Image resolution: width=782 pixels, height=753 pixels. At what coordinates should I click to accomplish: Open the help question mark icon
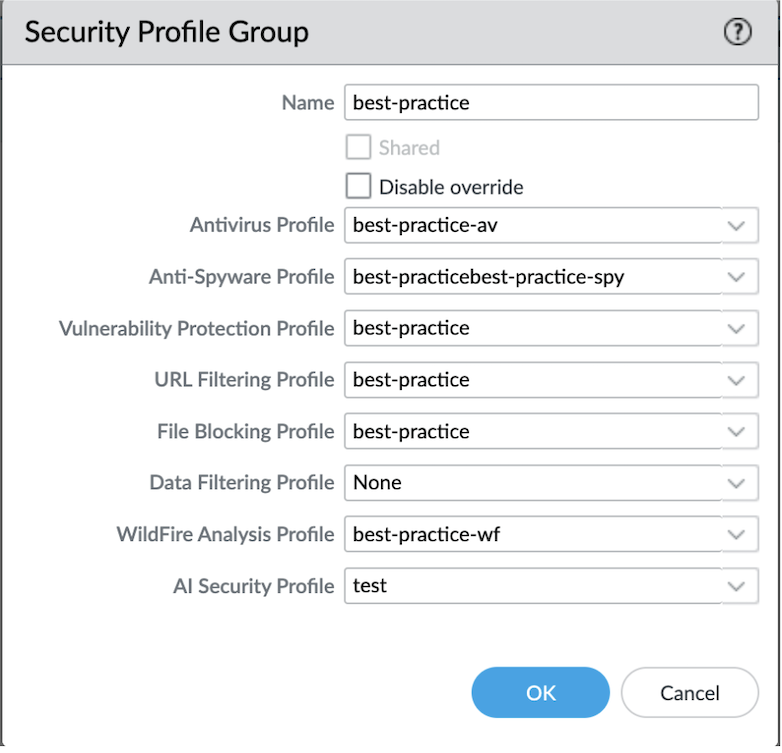737,32
